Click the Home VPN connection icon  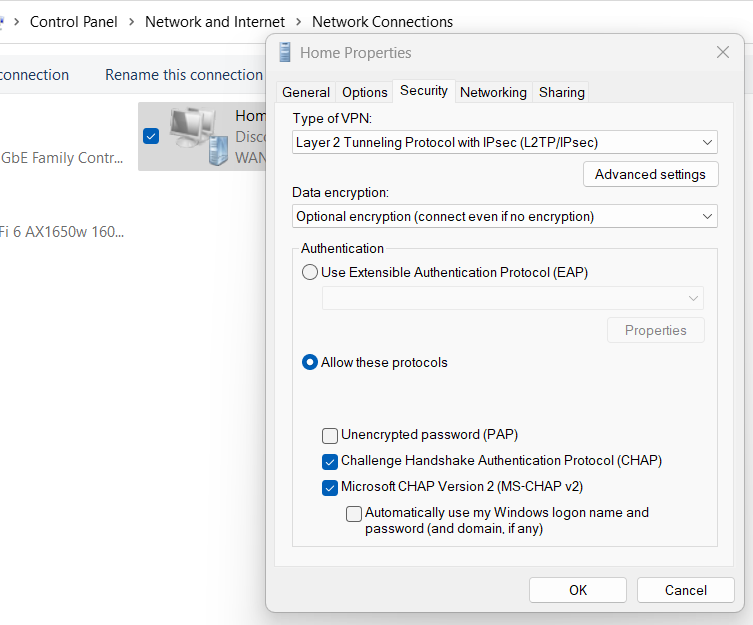196,135
